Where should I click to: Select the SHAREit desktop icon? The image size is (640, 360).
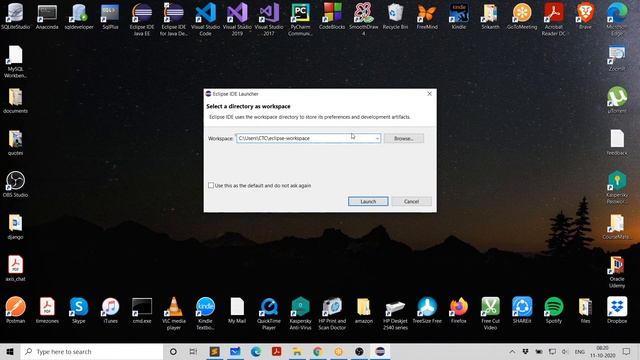[522, 310]
